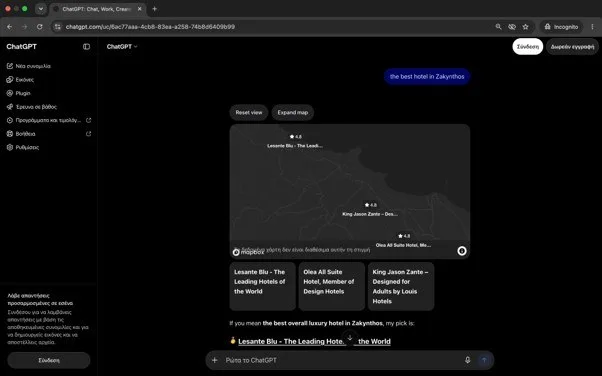Click the ChatGPT logo text in sidebar

click(22, 46)
